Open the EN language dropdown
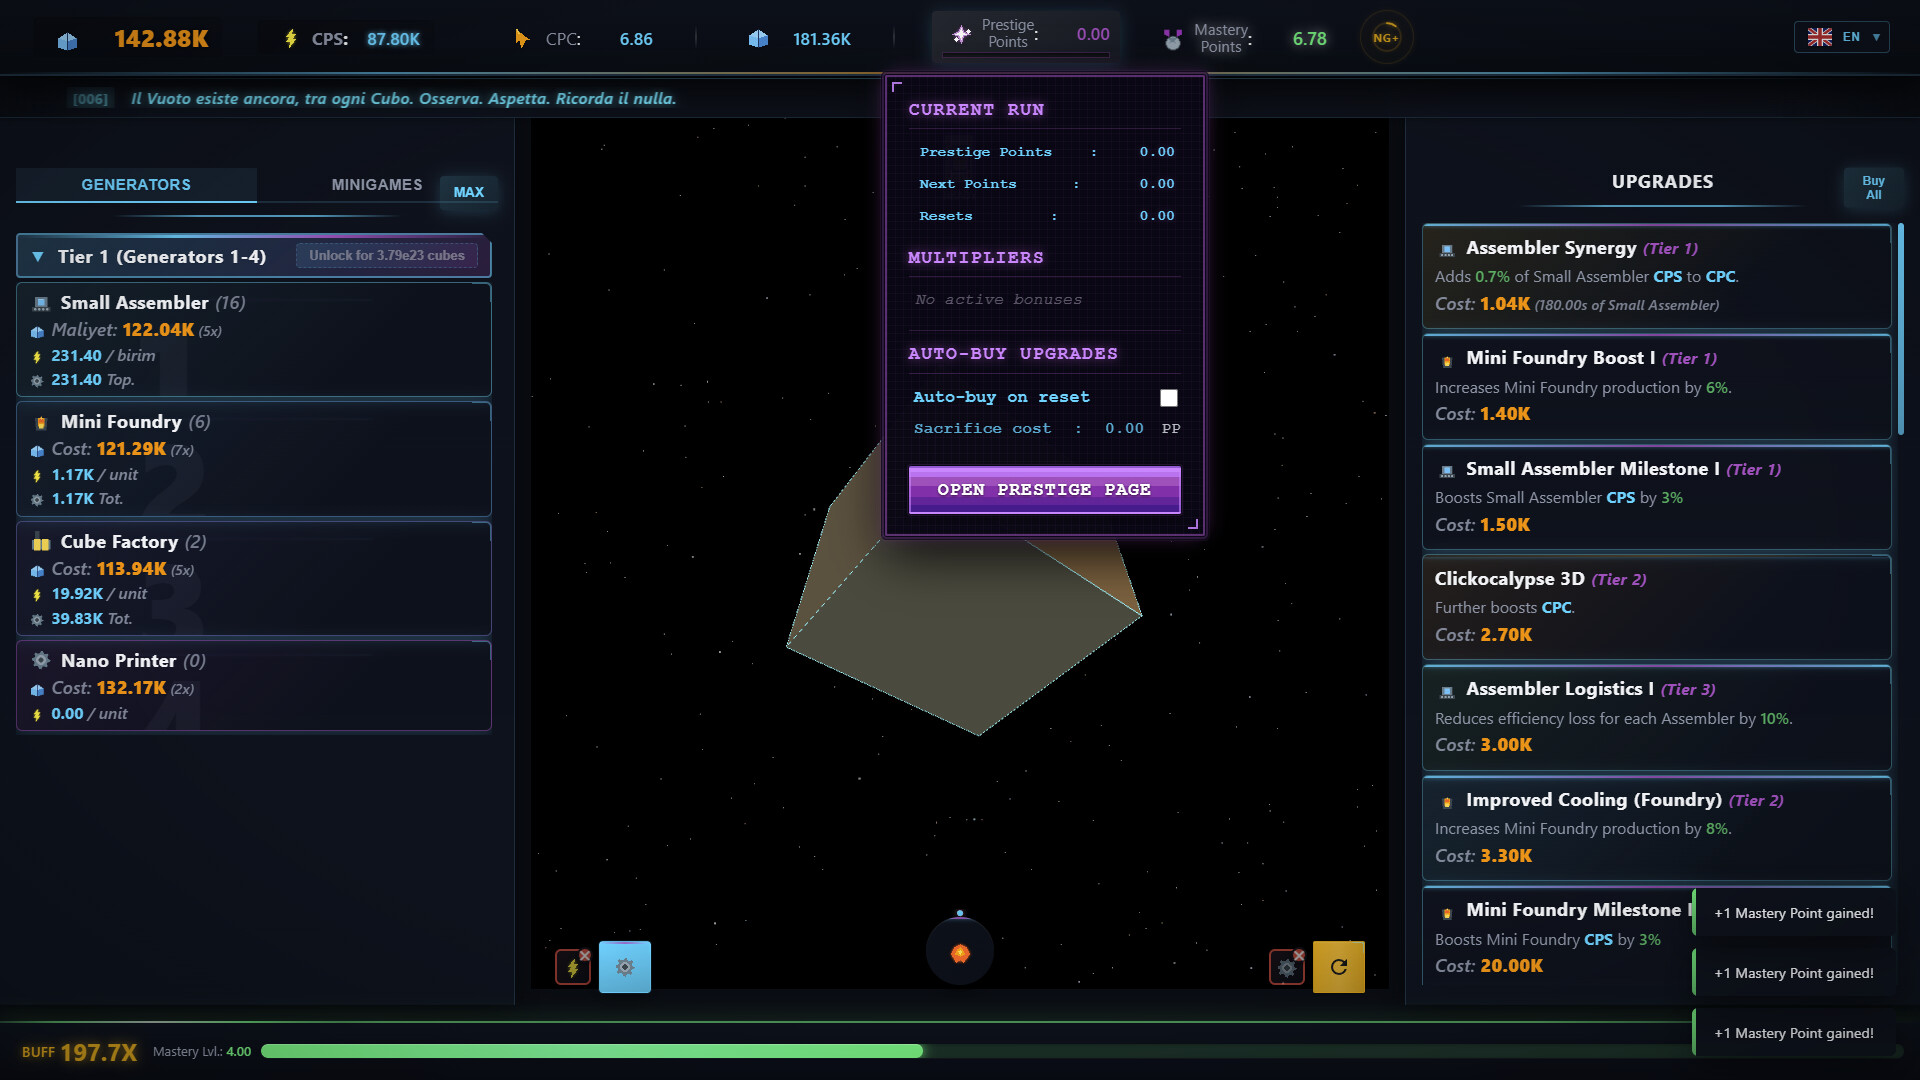Image resolution: width=1920 pixels, height=1080 pixels. [1841, 36]
